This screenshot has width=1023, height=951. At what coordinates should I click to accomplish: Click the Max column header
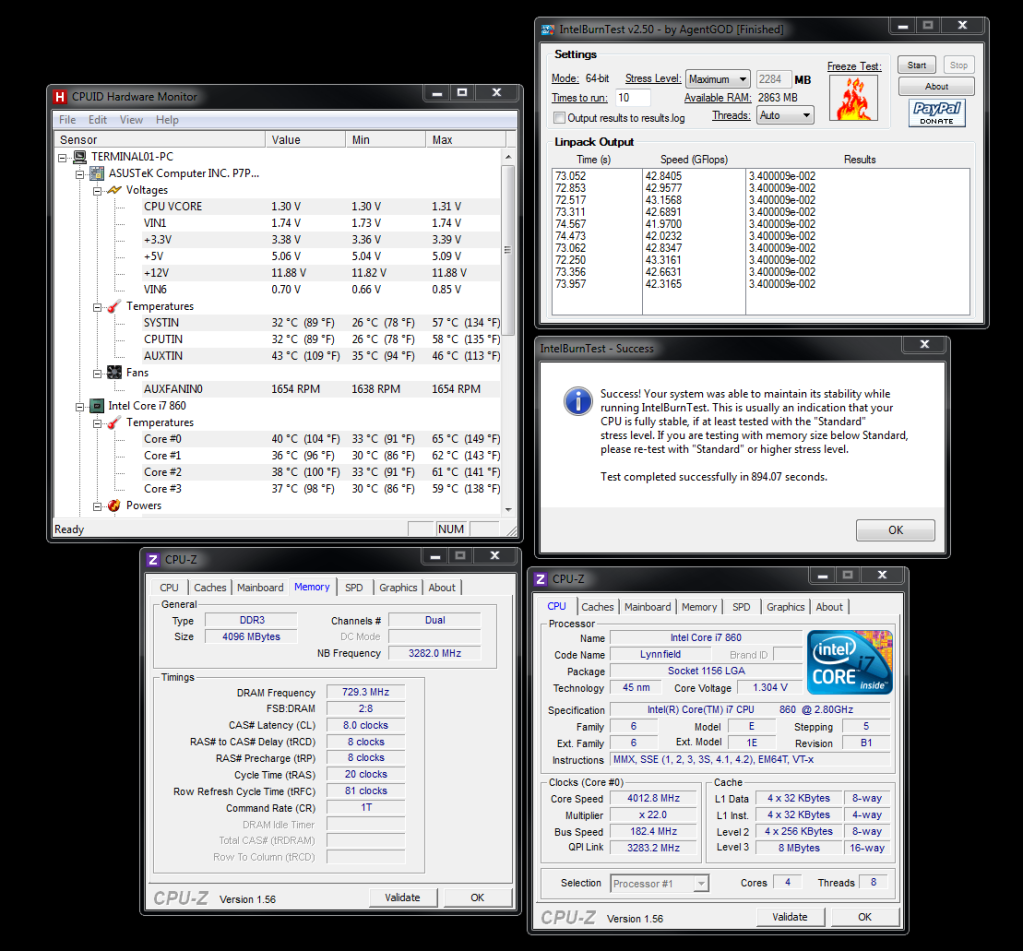click(465, 140)
